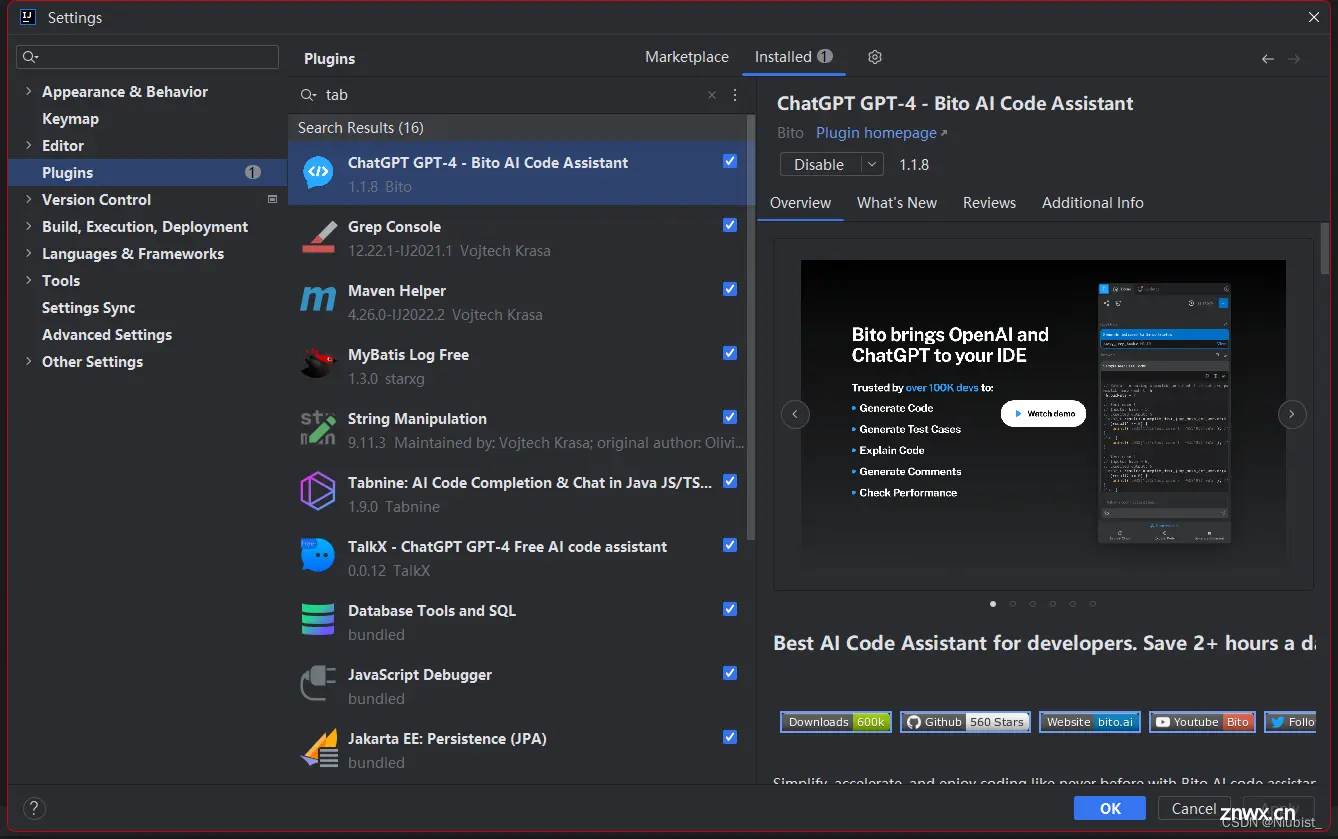Go back with the left arrow
The image size is (1338, 839).
tap(1268, 59)
